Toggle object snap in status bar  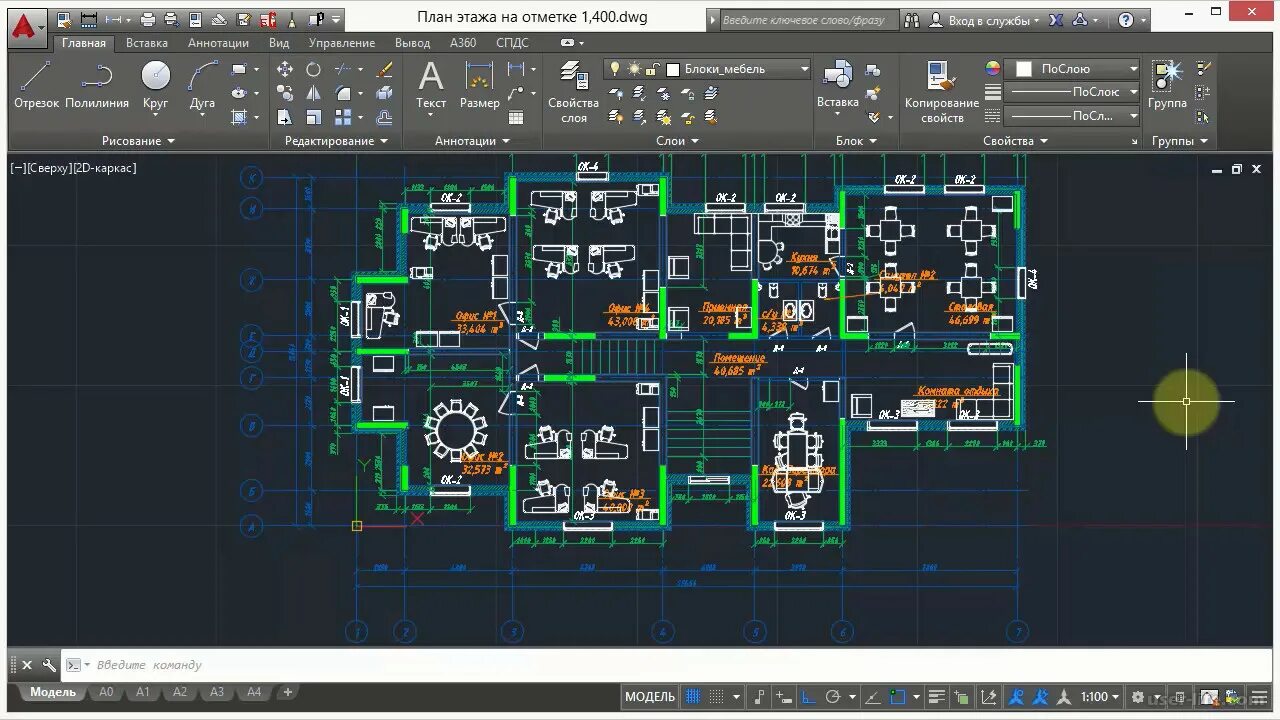[897, 697]
